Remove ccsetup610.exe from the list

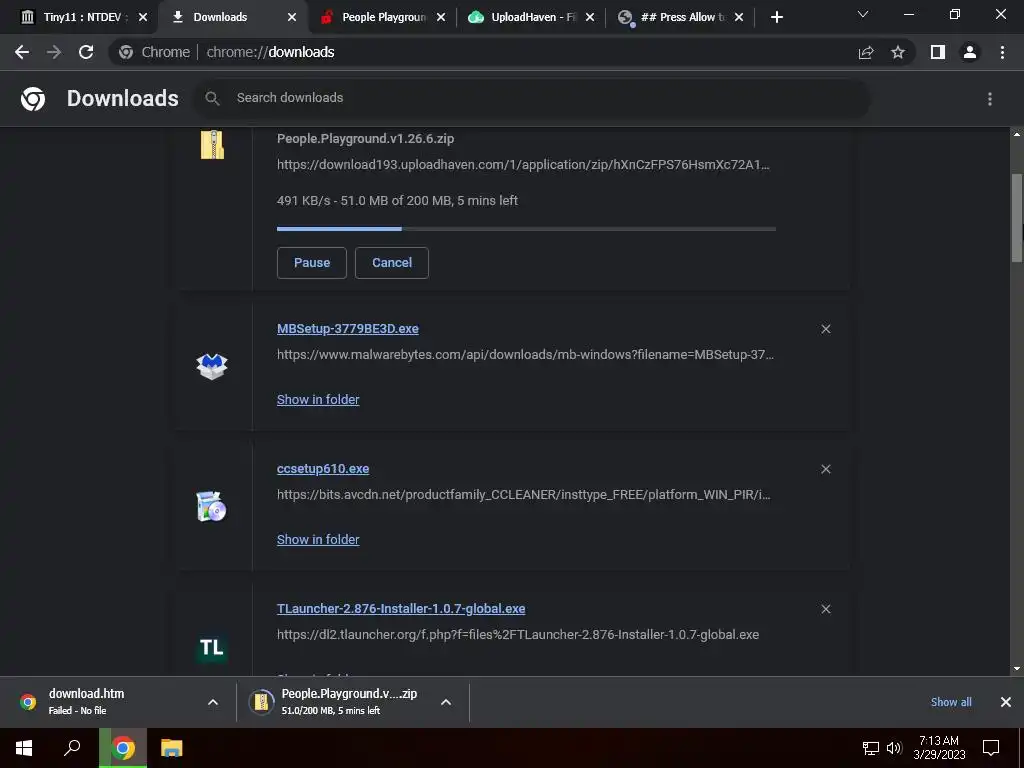(826, 470)
